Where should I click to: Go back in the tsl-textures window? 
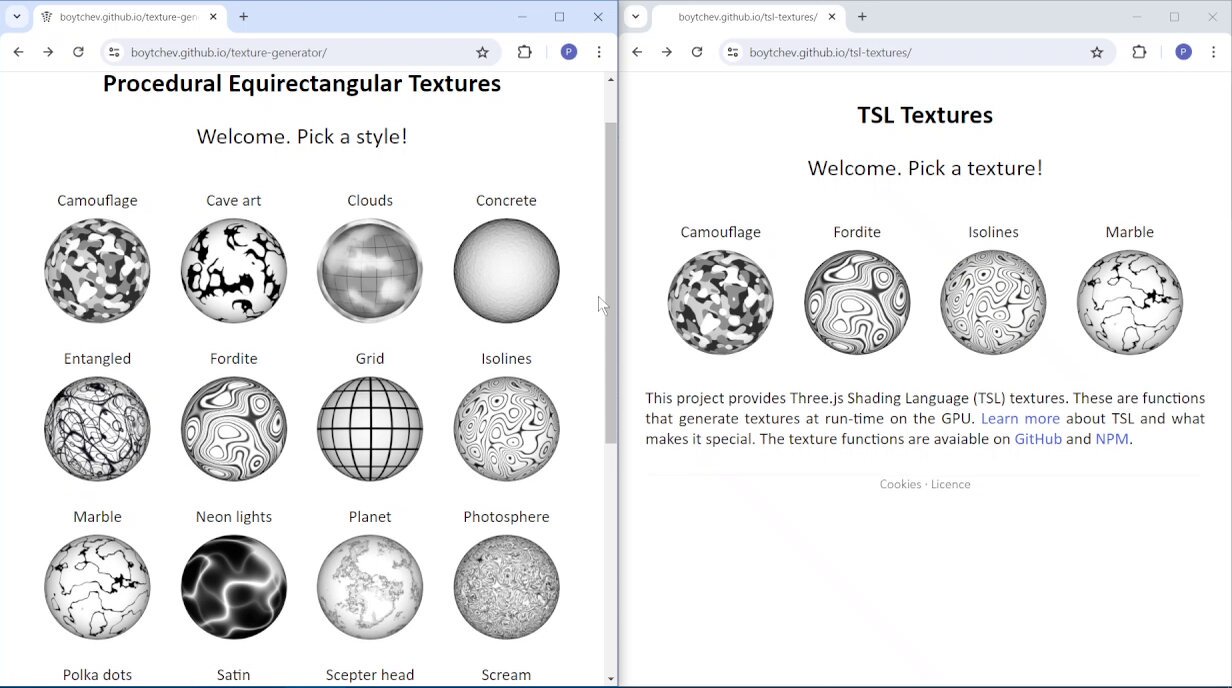637,52
